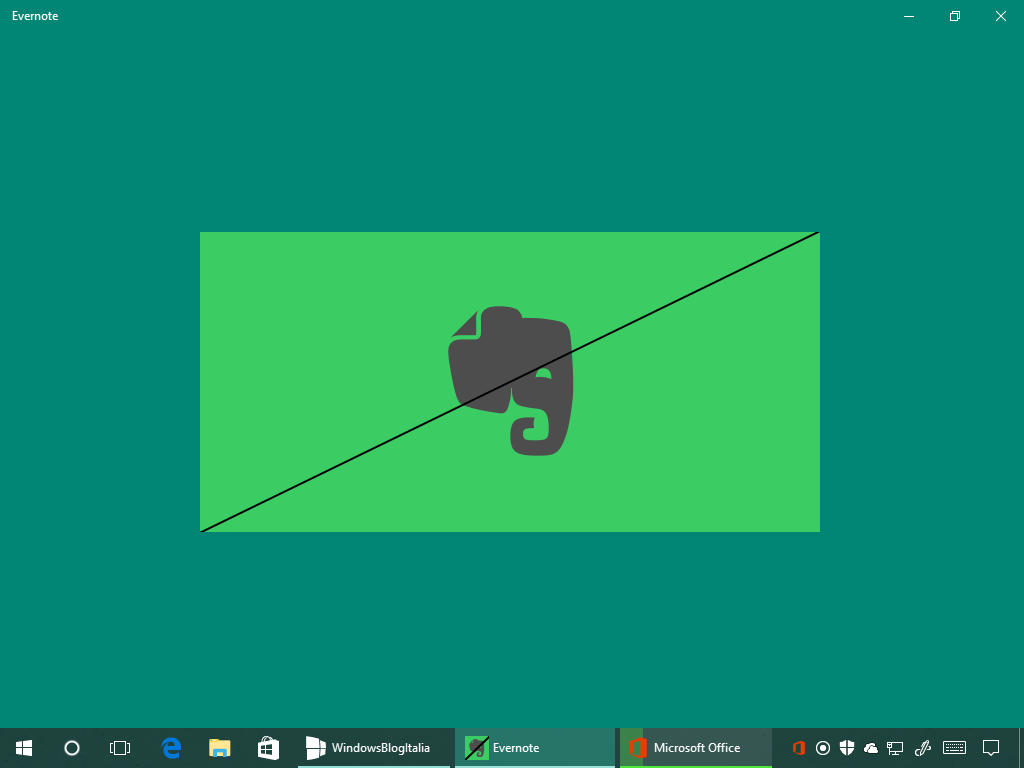Open Task View from the taskbar

point(120,748)
